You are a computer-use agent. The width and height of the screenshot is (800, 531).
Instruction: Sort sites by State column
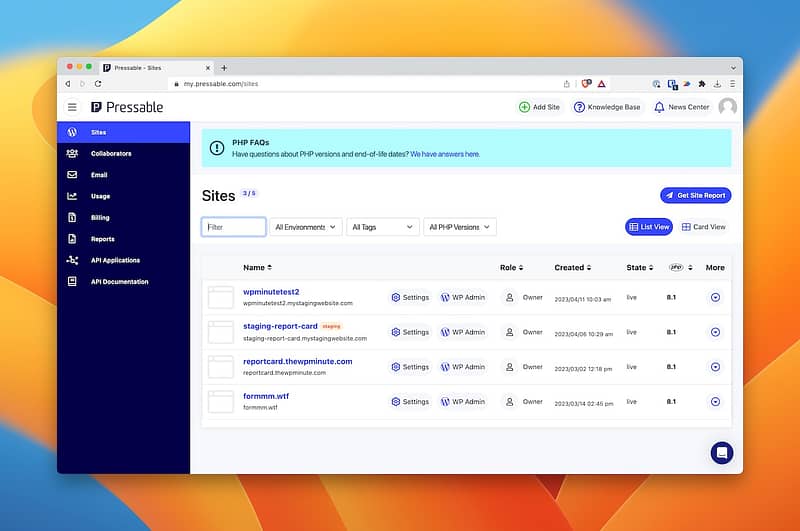click(639, 267)
